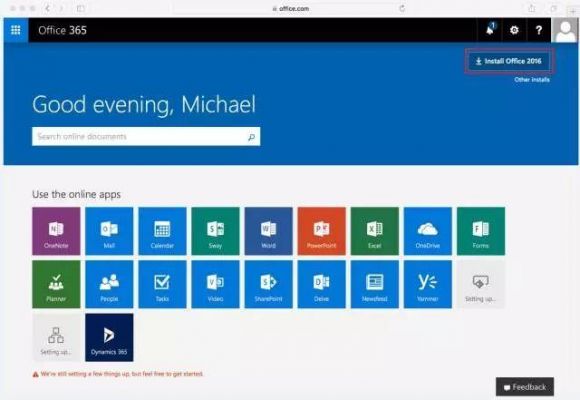Open the Yammer tile

[428, 284]
